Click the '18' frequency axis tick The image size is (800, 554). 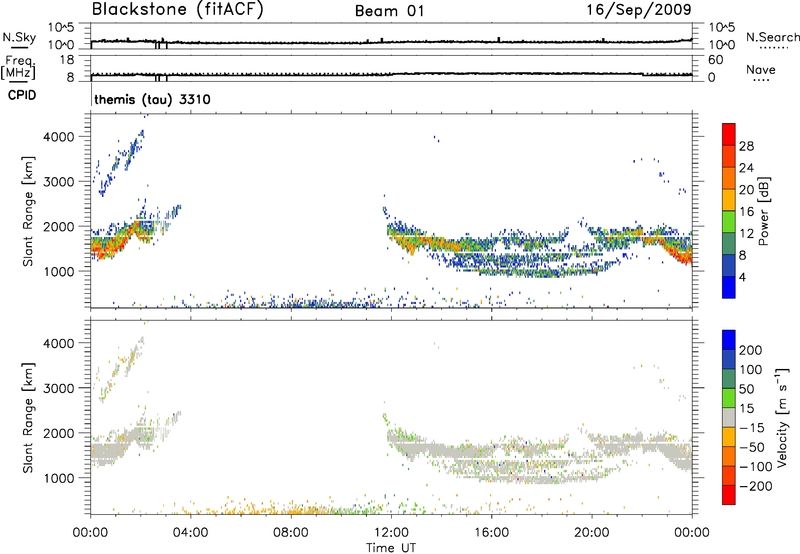click(67, 60)
